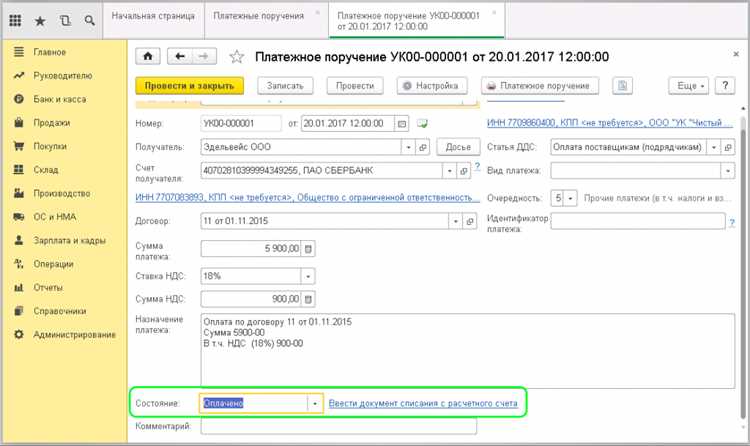Click the Назначение платежа text area
750x446 pixels.
(x=467, y=350)
